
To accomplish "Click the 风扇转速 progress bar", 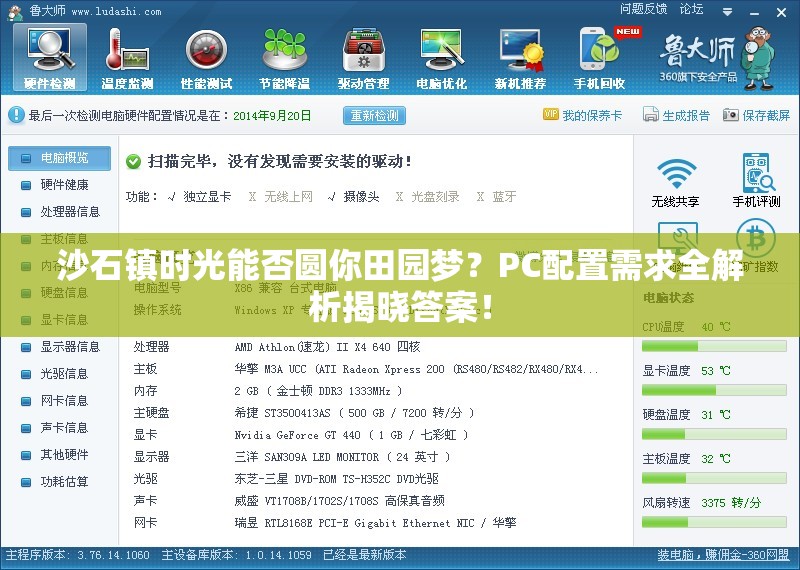I will tap(714, 522).
